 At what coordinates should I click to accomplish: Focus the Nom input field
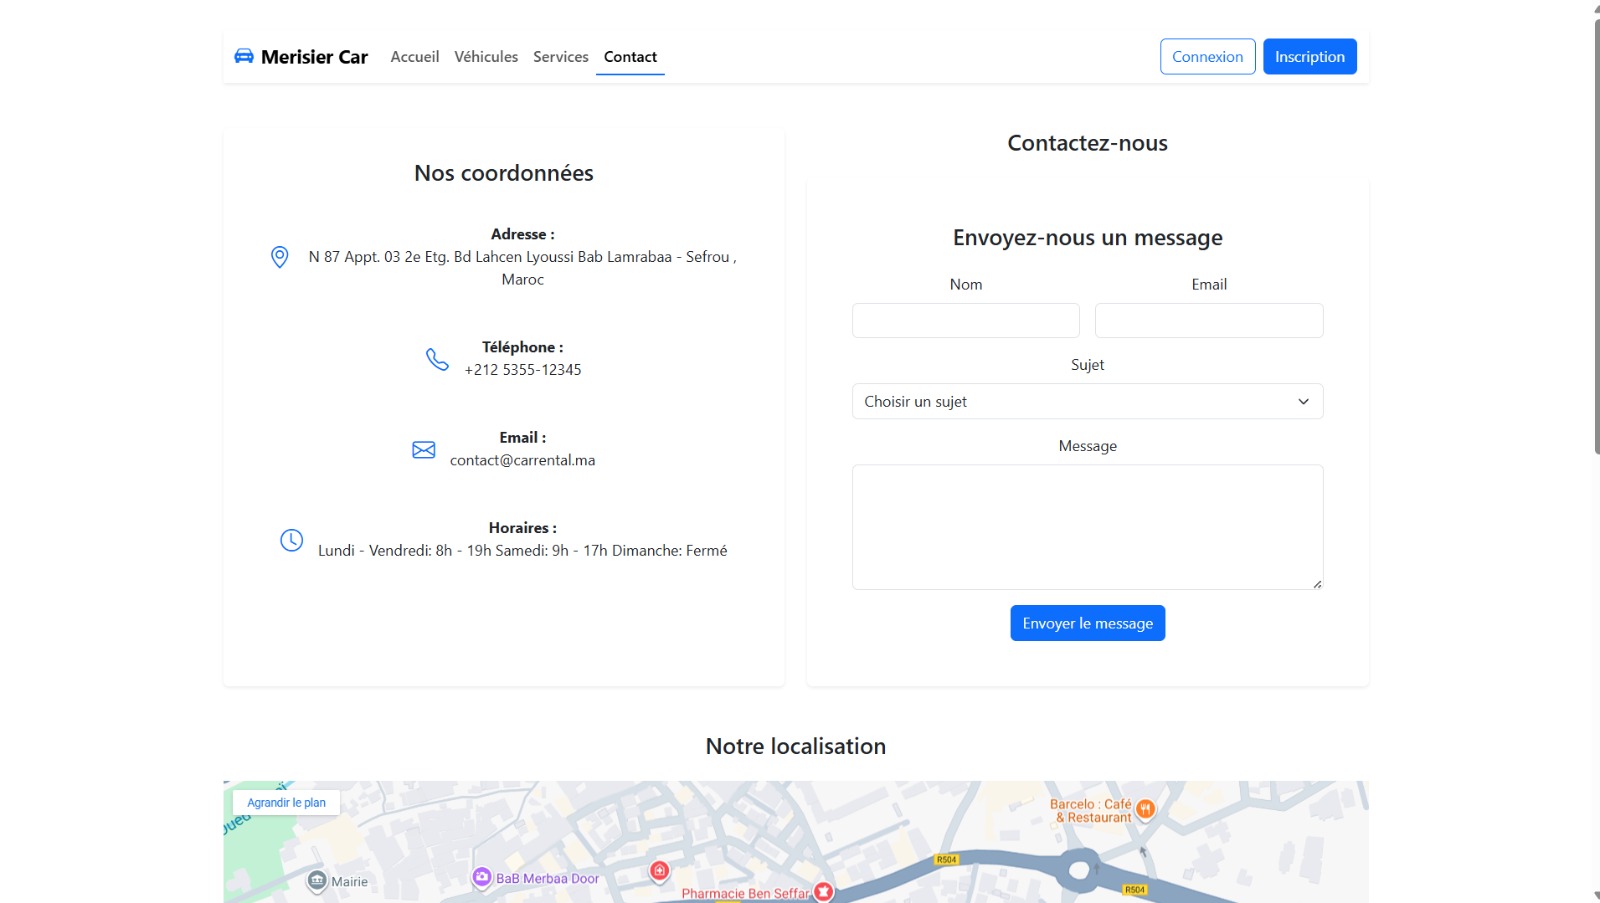click(x=965, y=321)
